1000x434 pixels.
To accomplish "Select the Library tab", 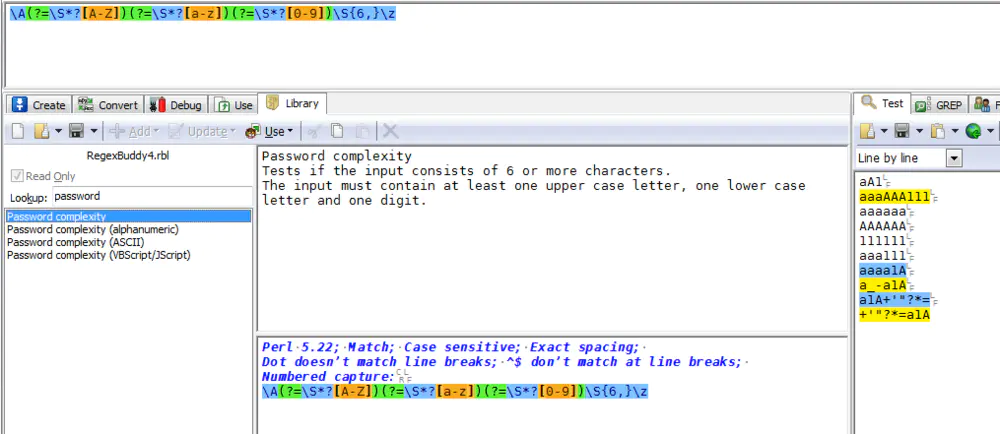I will pyautogui.click(x=291, y=103).
